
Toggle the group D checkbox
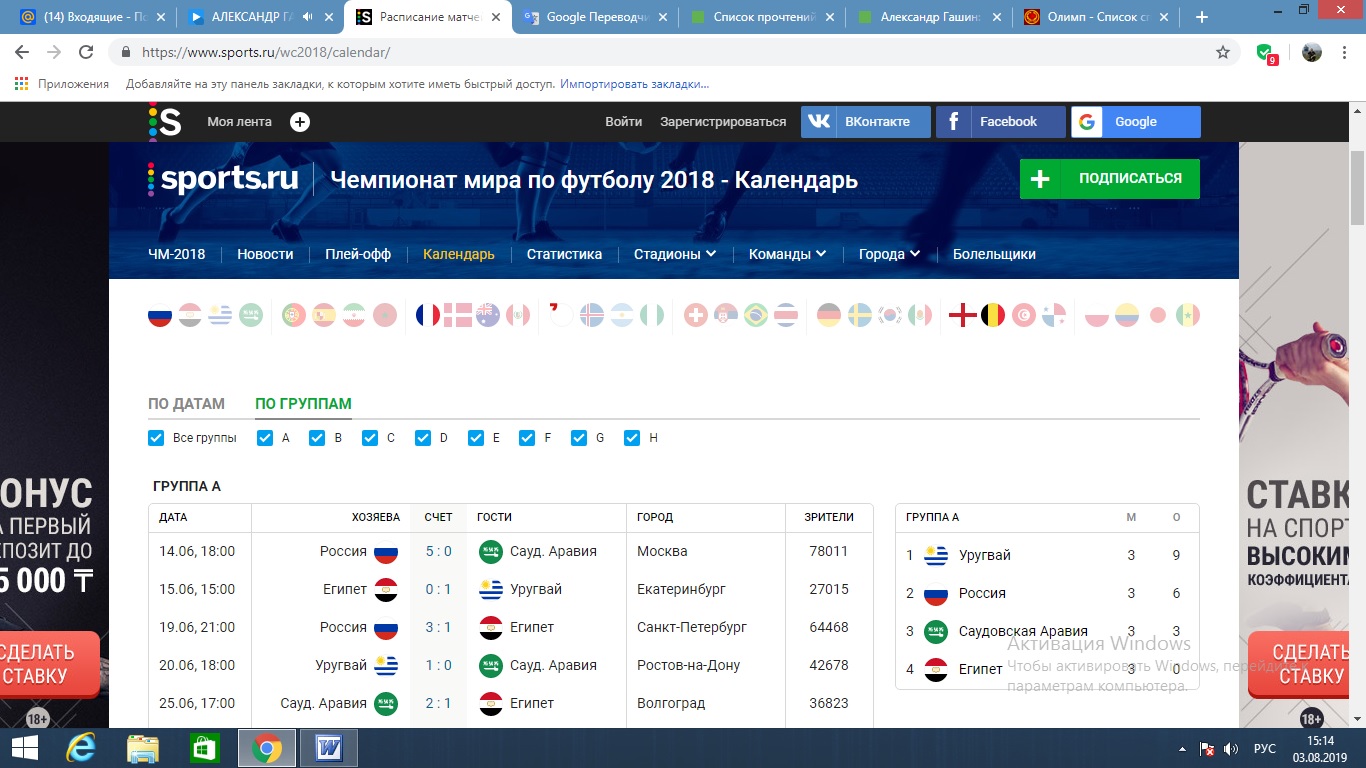point(422,438)
